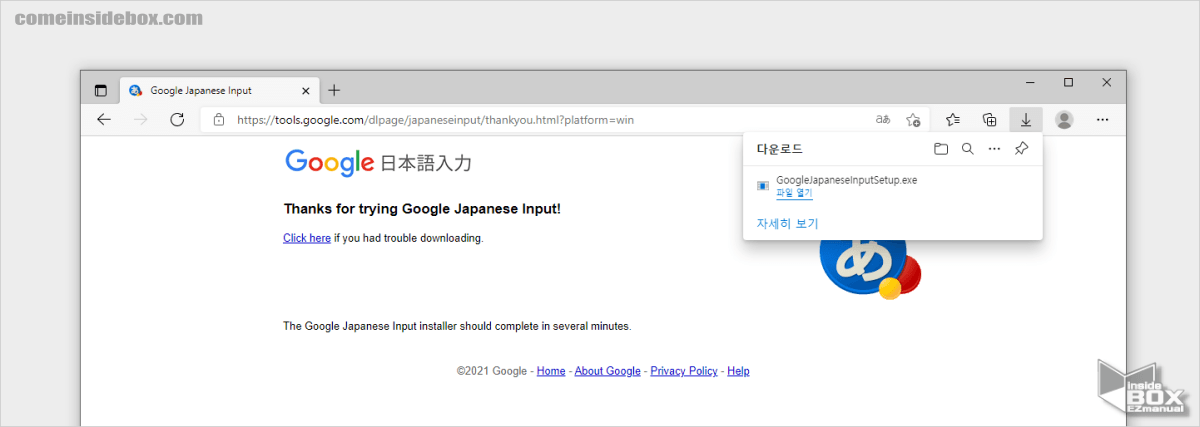Open the Home footer link

click(551, 371)
